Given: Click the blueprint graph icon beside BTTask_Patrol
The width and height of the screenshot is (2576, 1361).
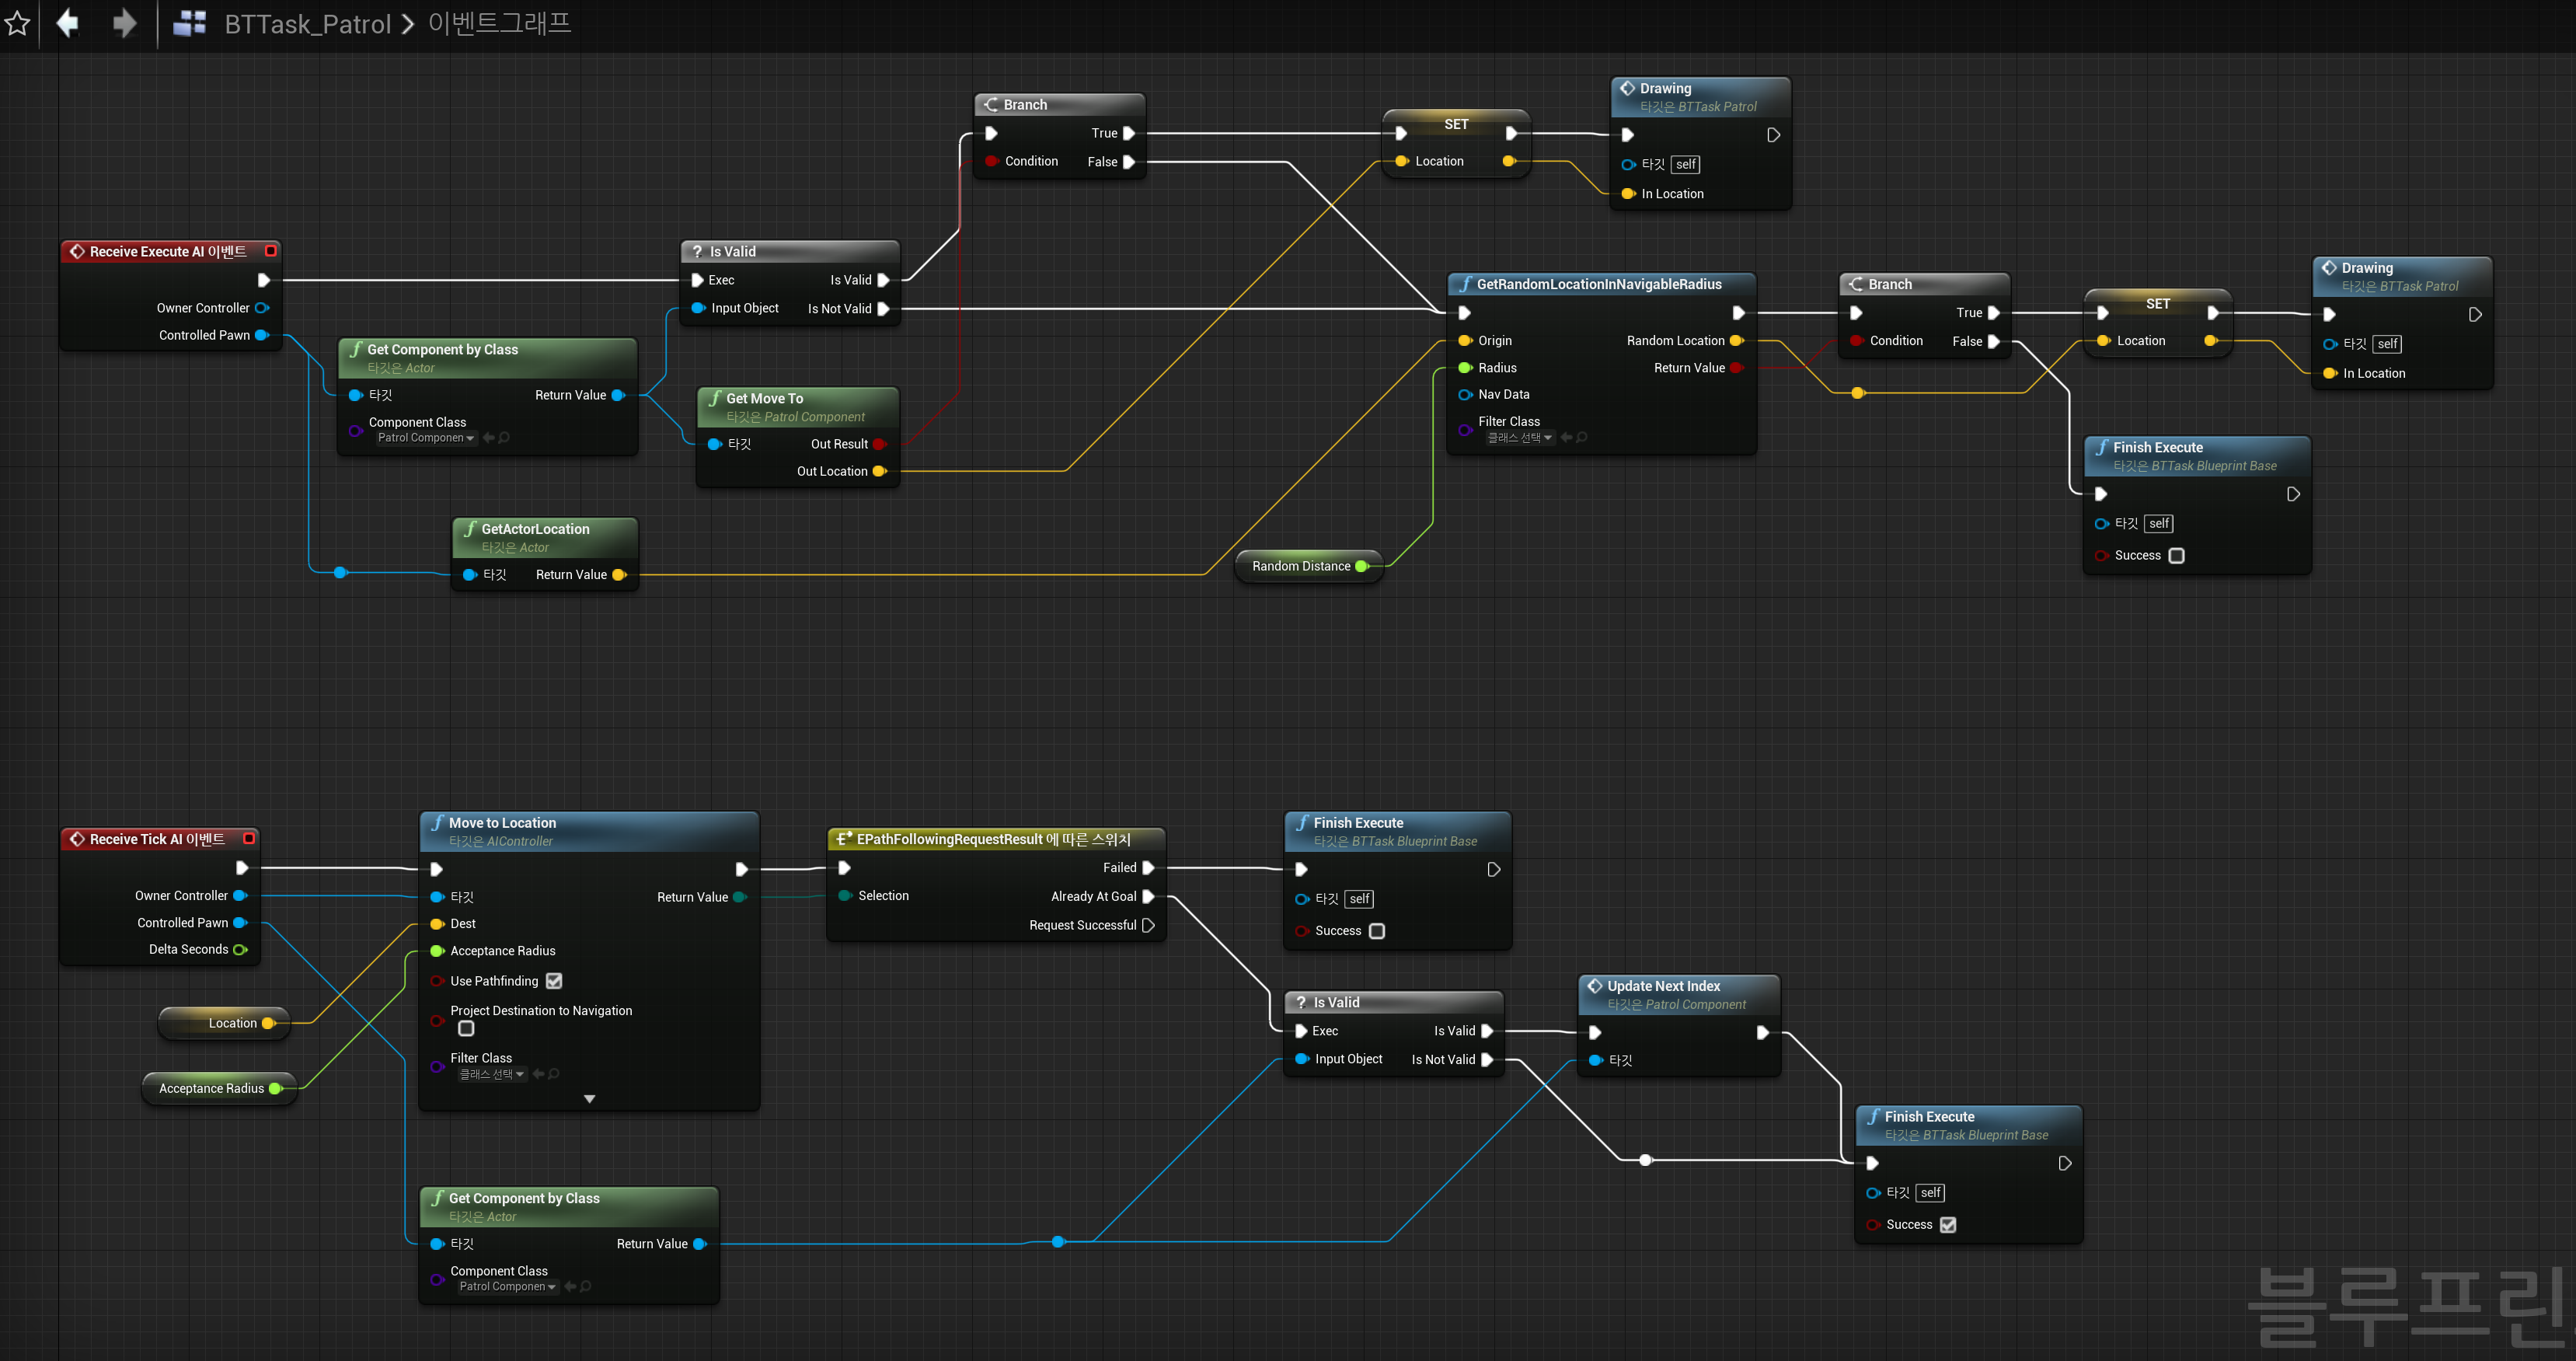Looking at the screenshot, I should pyautogui.click(x=189, y=23).
